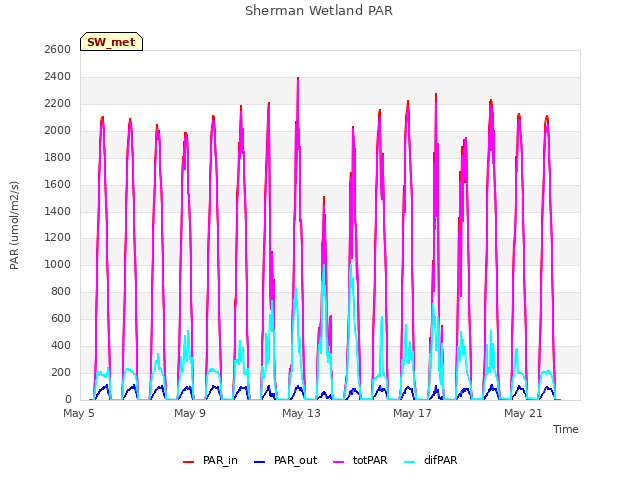Toggle the totPAR legend entry
640x480 pixels.
point(360,460)
